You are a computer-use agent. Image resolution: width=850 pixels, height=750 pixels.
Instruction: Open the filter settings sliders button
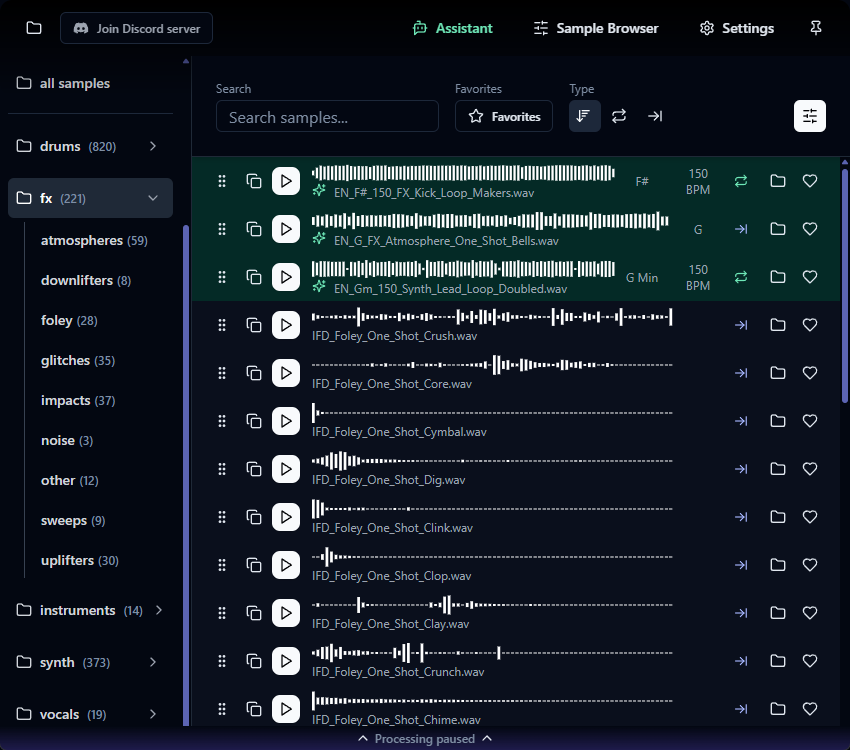click(x=810, y=116)
